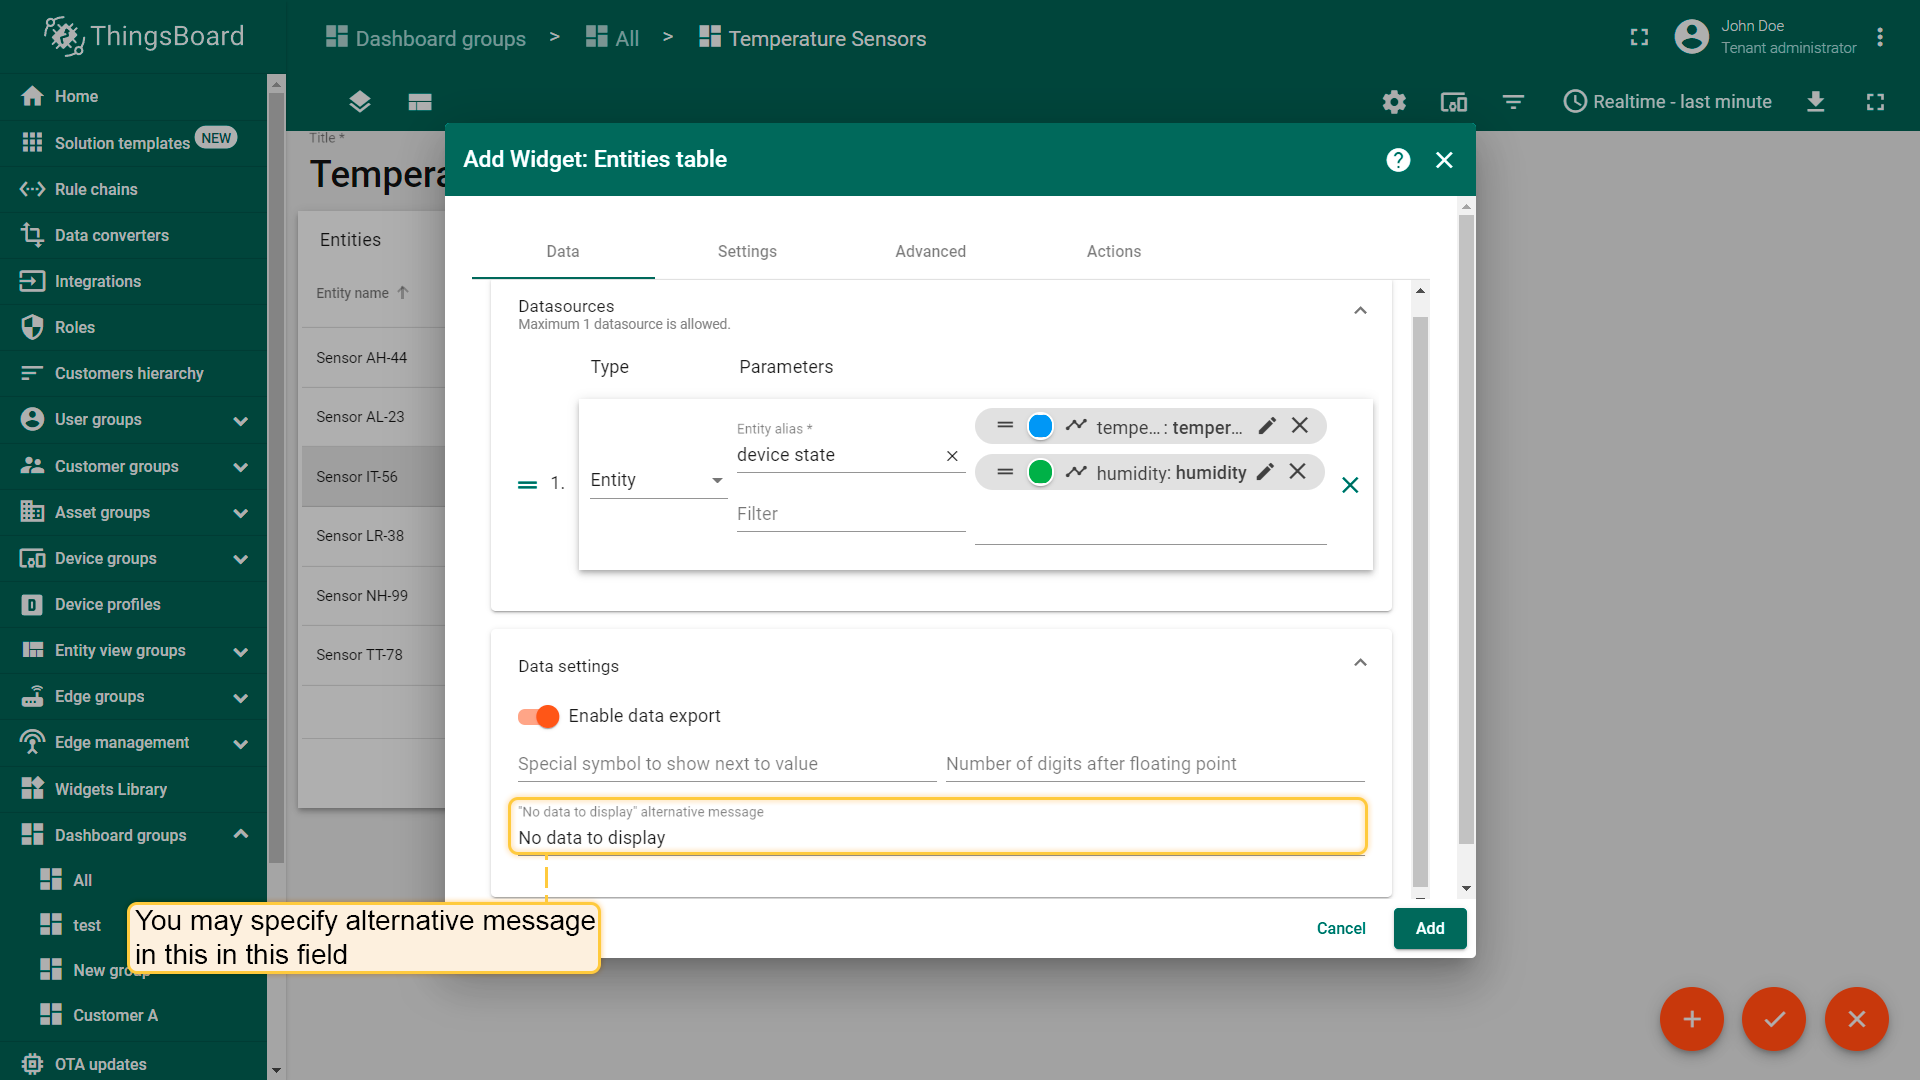The image size is (1920, 1080).
Task: Switch to the Settings tab
Action: point(747,252)
